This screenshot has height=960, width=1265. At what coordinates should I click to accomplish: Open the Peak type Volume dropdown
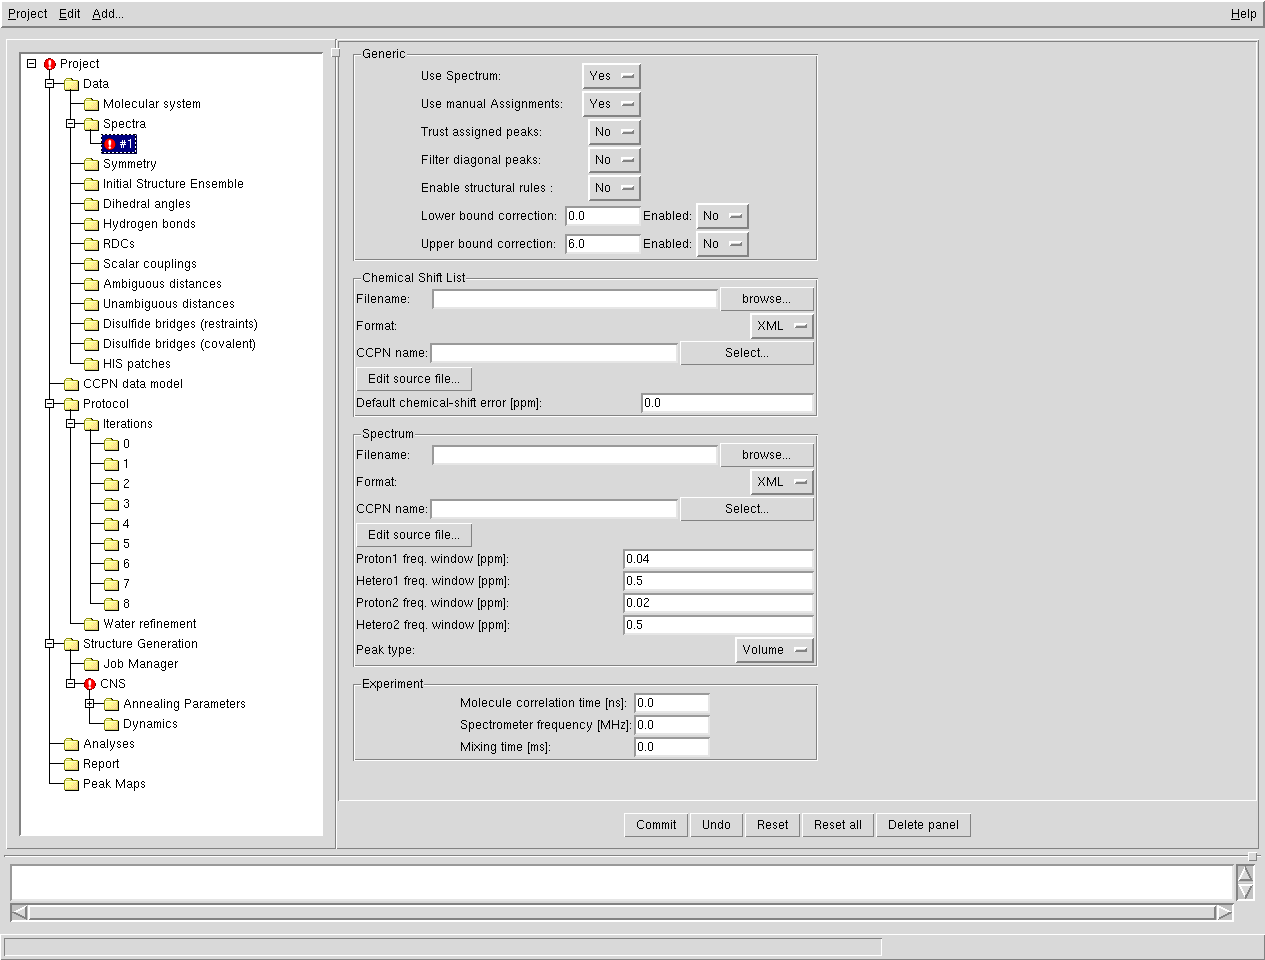point(774,650)
